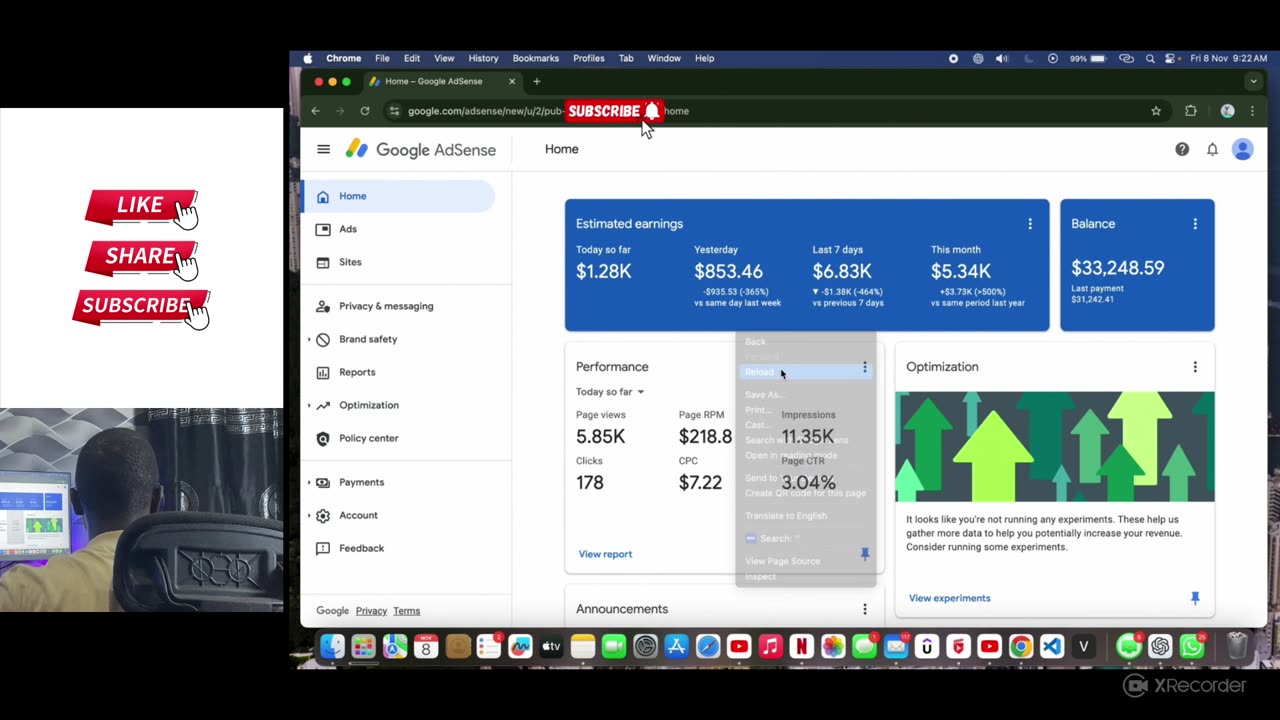Open the Chrome tab search dropdown arrow
This screenshot has height=720, width=1280.
click(1253, 81)
